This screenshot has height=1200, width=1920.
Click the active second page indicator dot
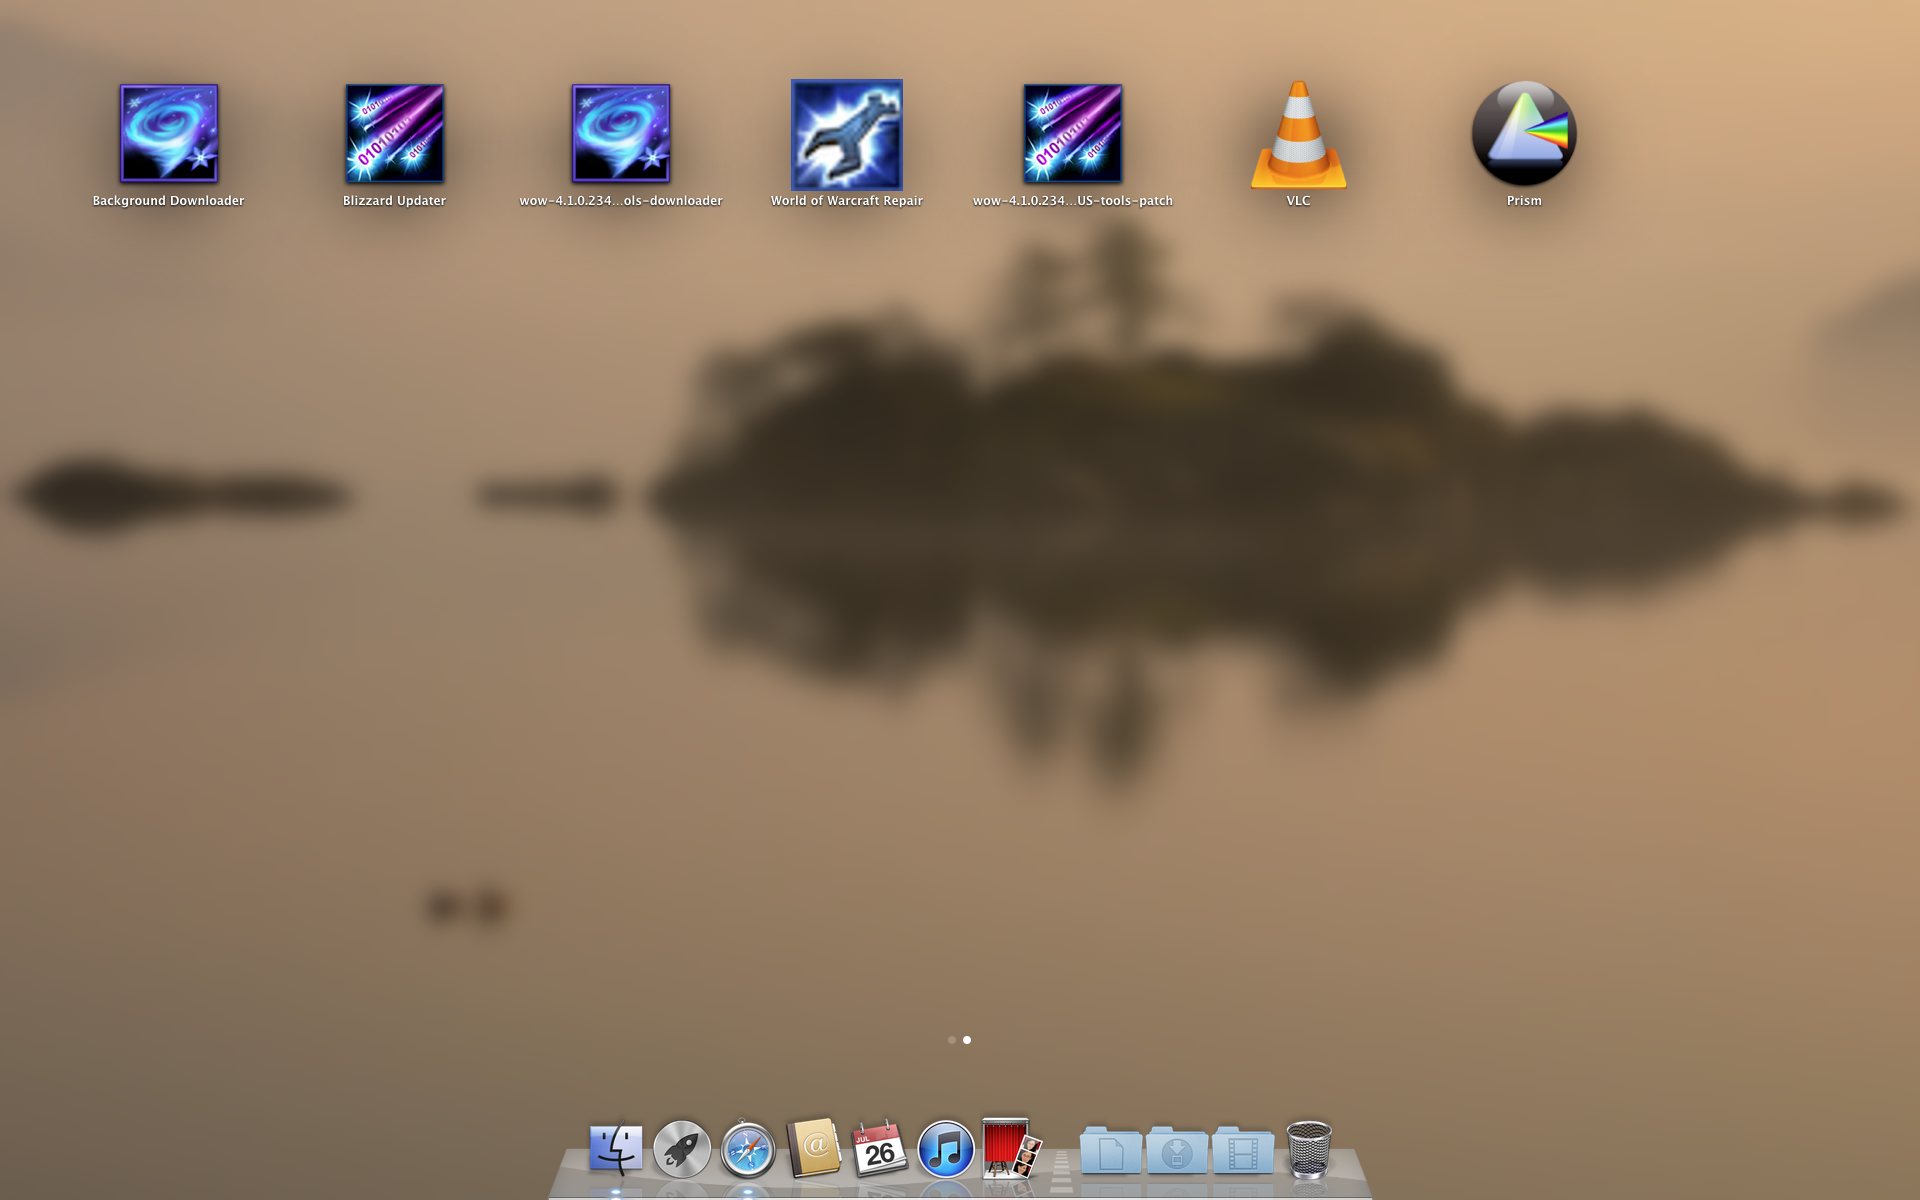pyautogui.click(x=967, y=1040)
